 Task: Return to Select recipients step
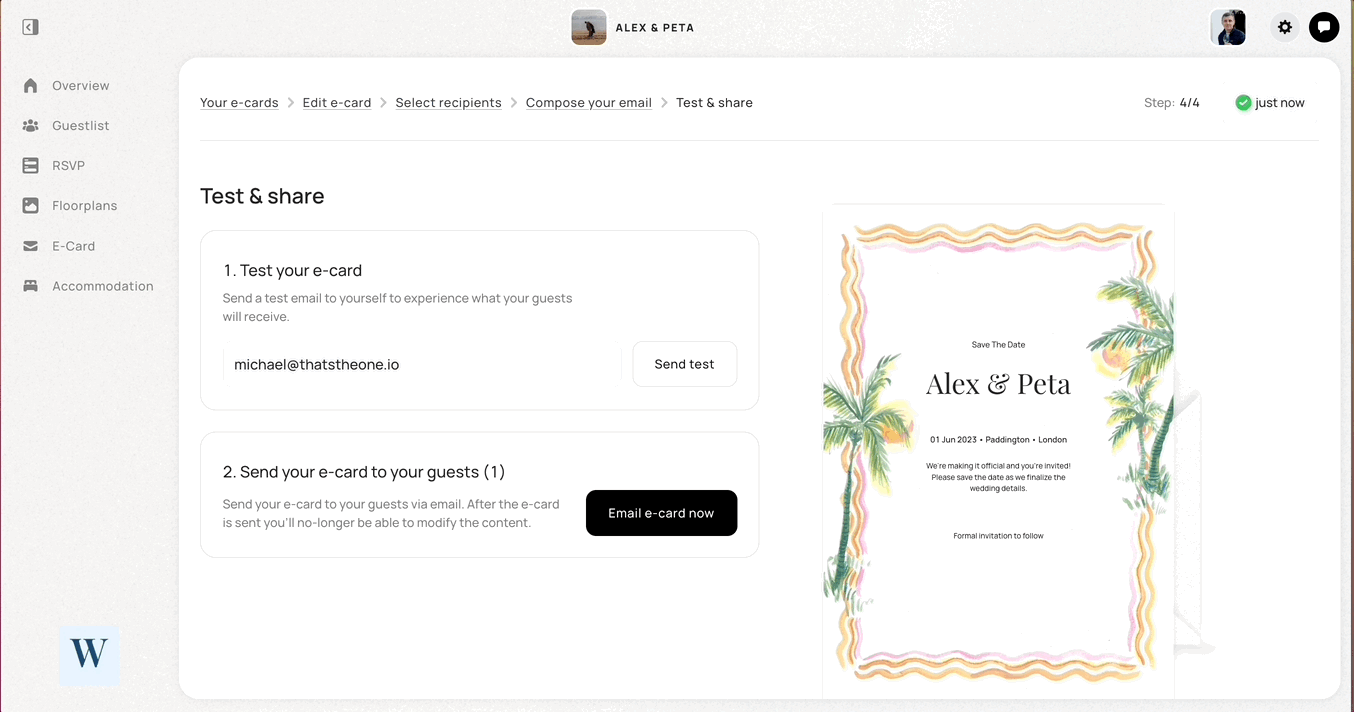pos(449,103)
